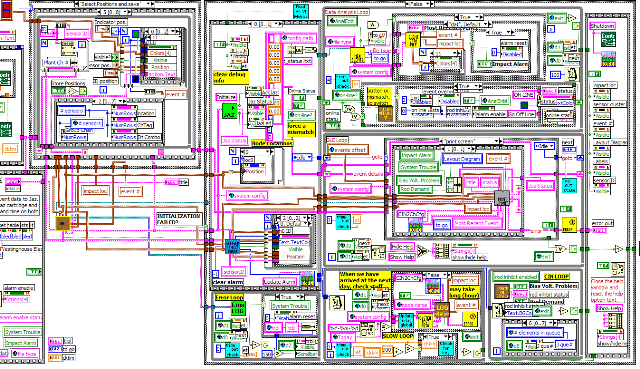Open the 'print screen' case selector dropdown
This screenshot has height=369, width=640.
(470, 141)
